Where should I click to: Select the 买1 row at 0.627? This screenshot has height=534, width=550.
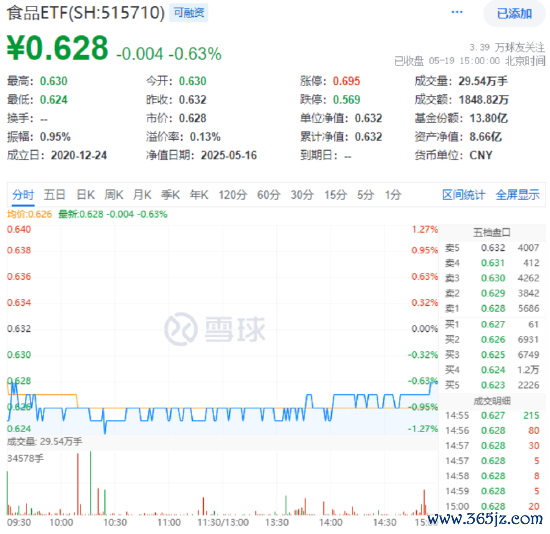[492, 324]
